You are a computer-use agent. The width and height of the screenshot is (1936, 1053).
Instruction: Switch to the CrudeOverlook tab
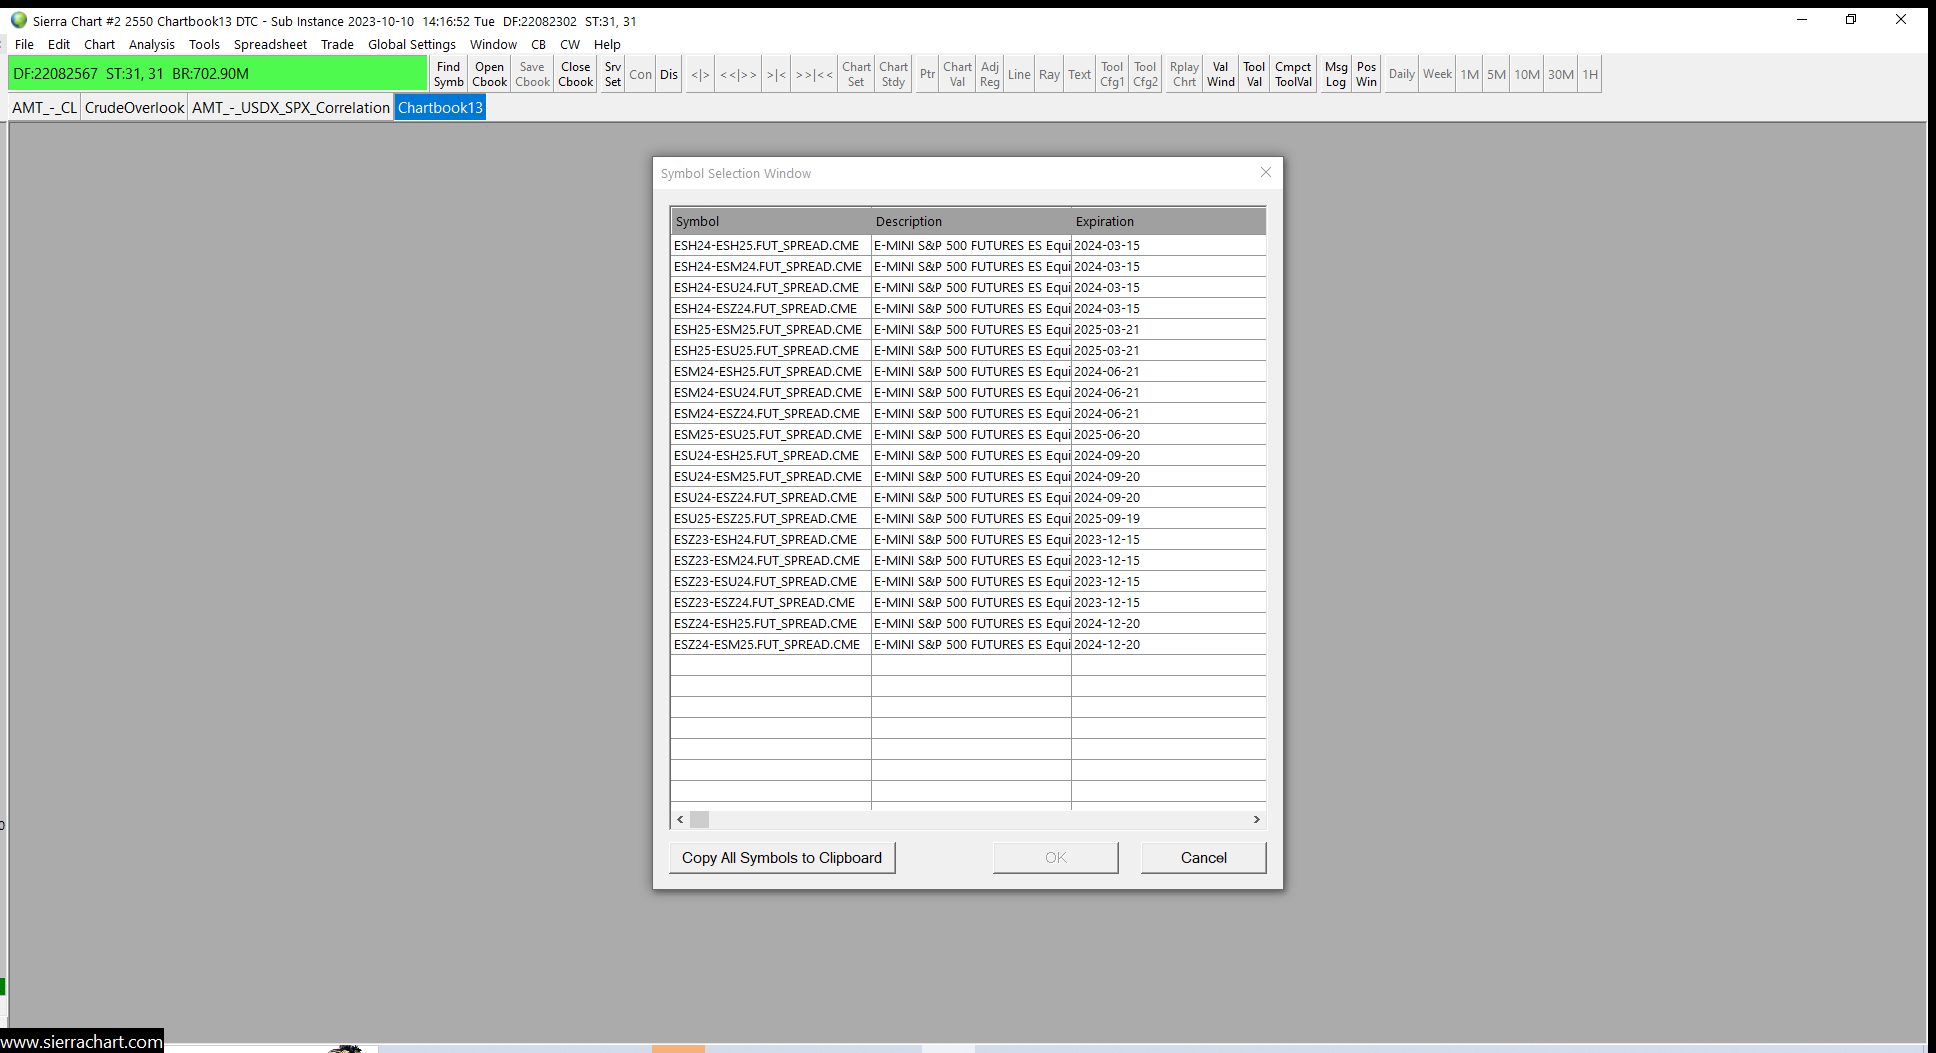[x=135, y=108]
